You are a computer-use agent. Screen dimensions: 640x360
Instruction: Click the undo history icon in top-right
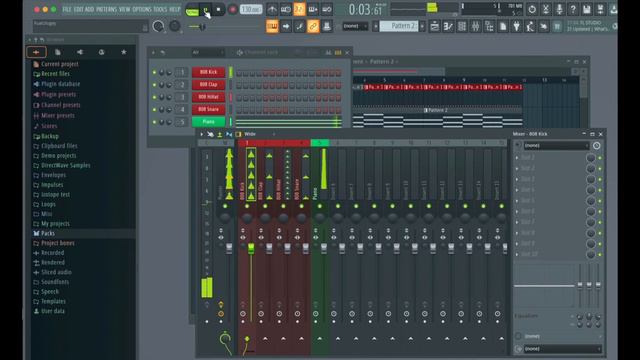[x=531, y=9]
